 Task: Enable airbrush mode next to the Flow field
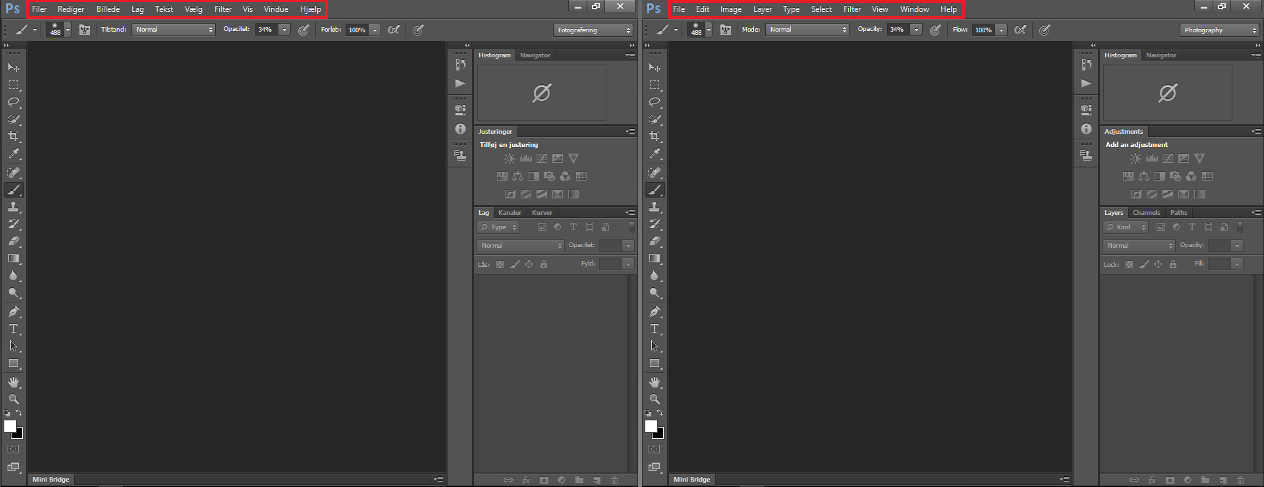pos(1020,30)
